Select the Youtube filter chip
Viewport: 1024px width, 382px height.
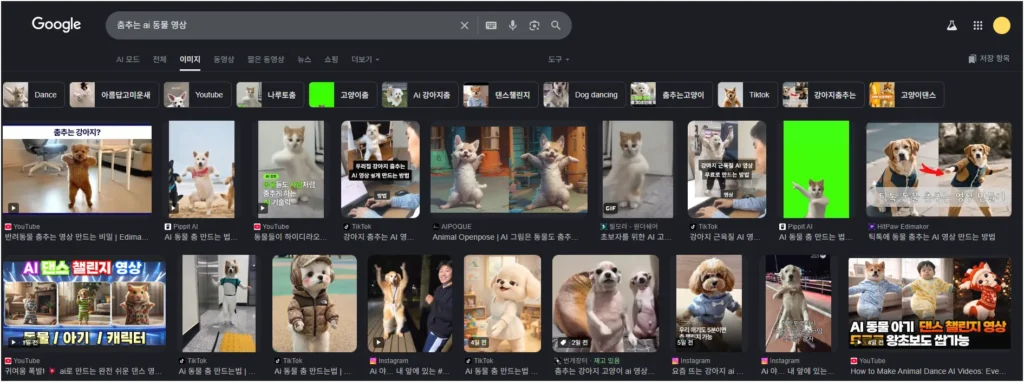197,95
